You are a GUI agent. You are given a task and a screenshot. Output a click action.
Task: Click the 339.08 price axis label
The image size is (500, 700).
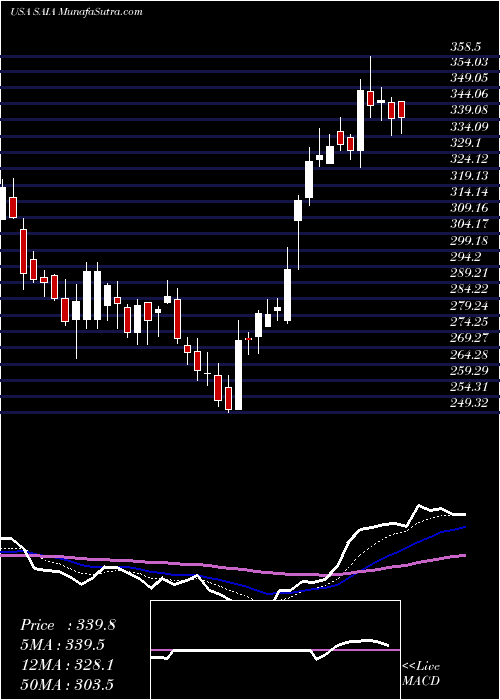[468, 110]
